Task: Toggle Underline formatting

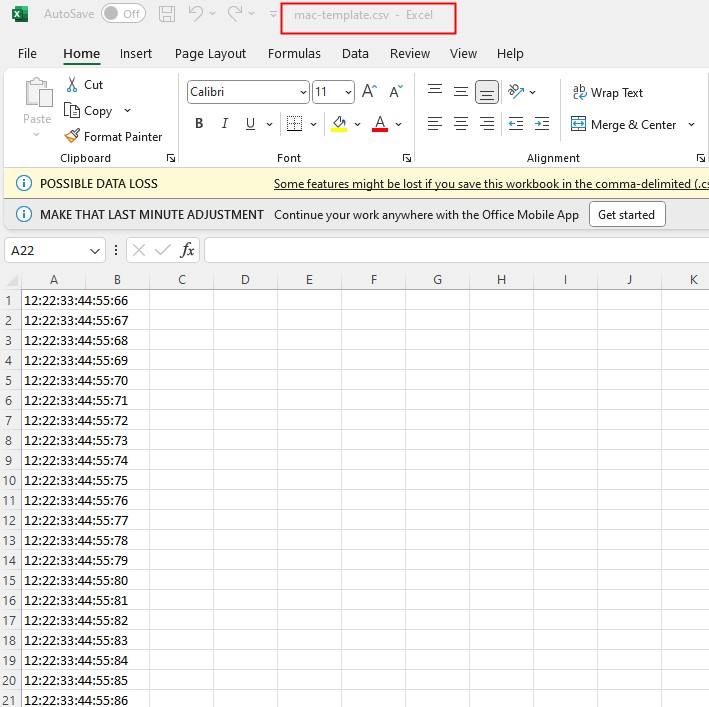Action: [x=251, y=123]
